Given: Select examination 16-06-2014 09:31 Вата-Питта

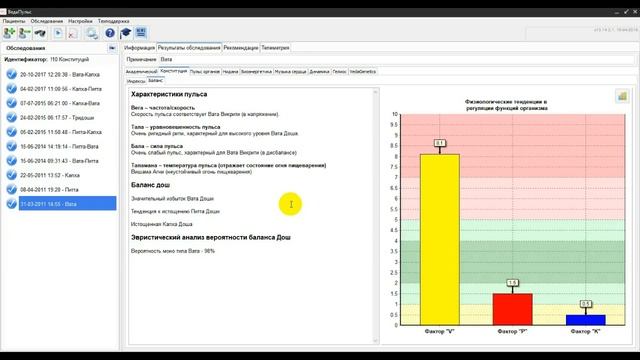Looking at the screenshot, I should [60, 161].
